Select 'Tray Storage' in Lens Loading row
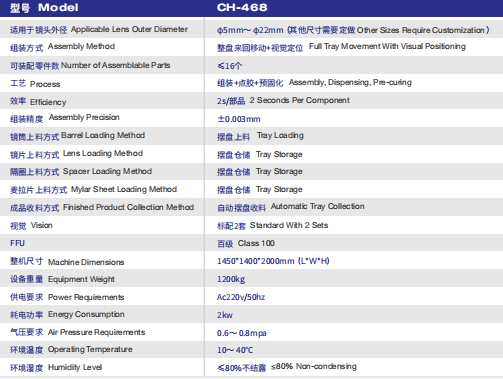 (x=279, y=154)
